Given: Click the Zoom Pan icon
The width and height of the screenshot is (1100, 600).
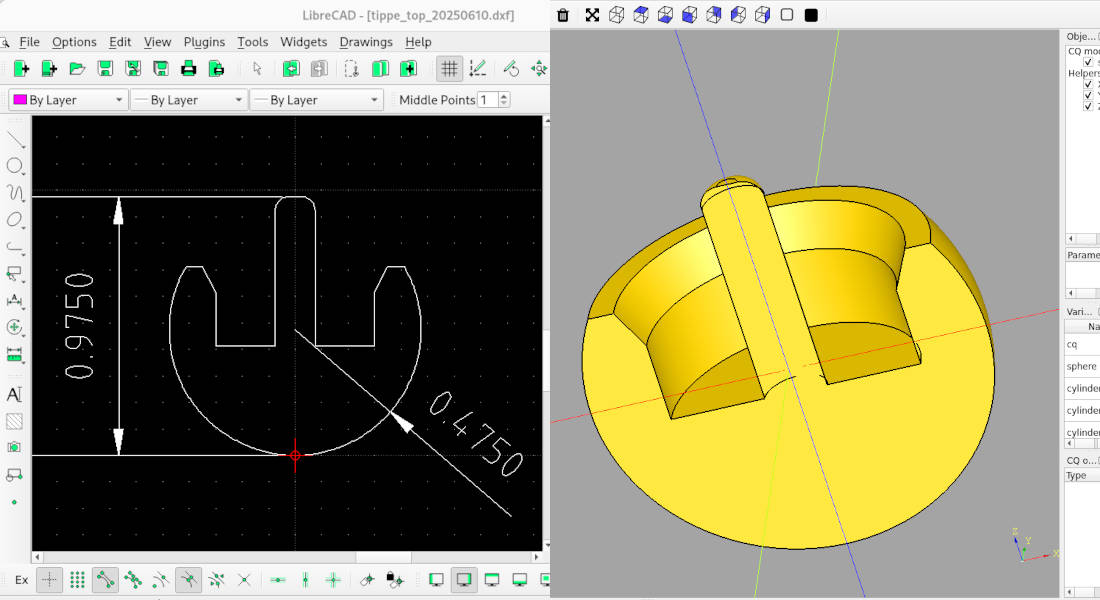Looking at the screenshot, I should [x=539, y=69].
